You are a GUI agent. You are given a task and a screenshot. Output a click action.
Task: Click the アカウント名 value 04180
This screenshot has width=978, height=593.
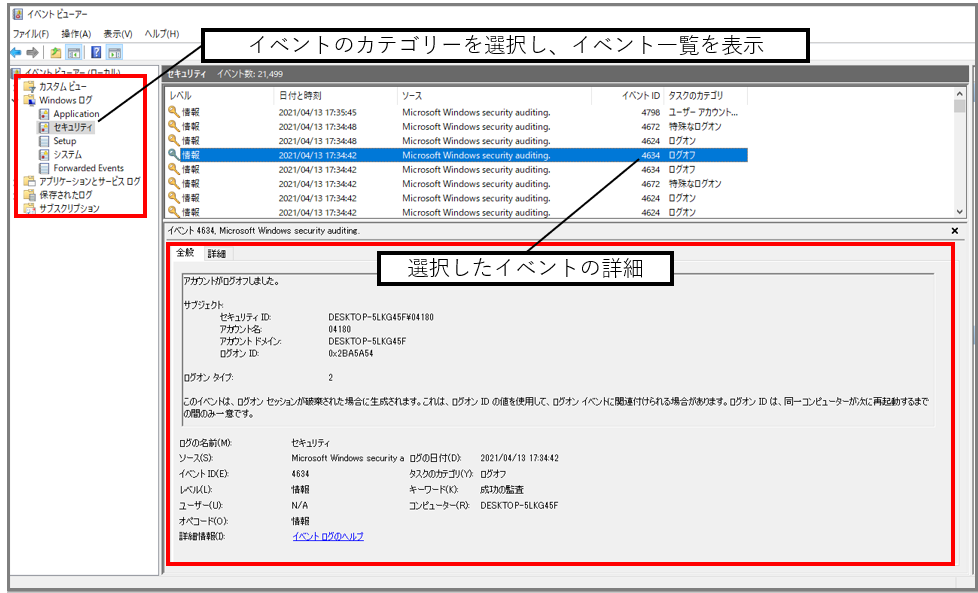(x=339, y=329)
